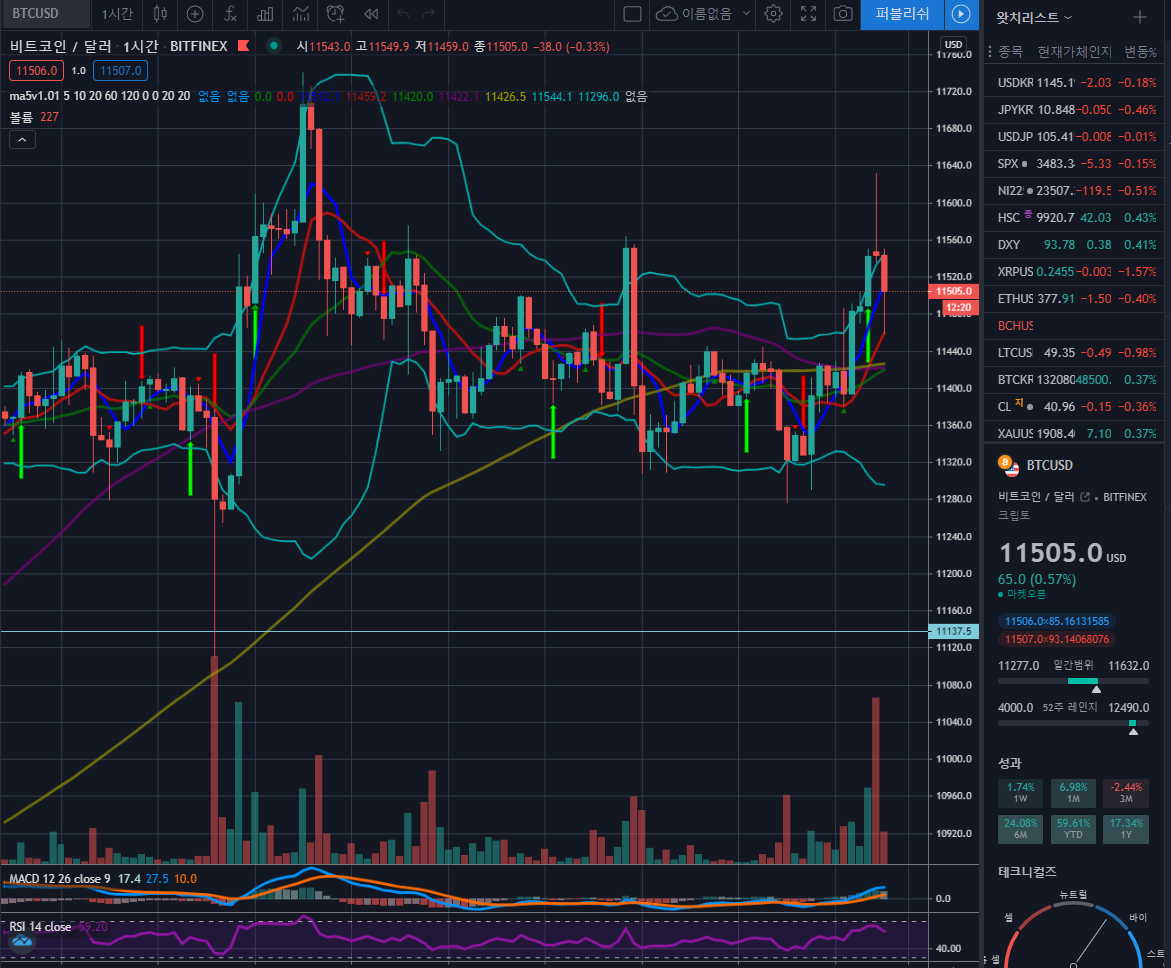Open the 1시간 interval selector
1171x968 pixels.
tap(117, 13)
